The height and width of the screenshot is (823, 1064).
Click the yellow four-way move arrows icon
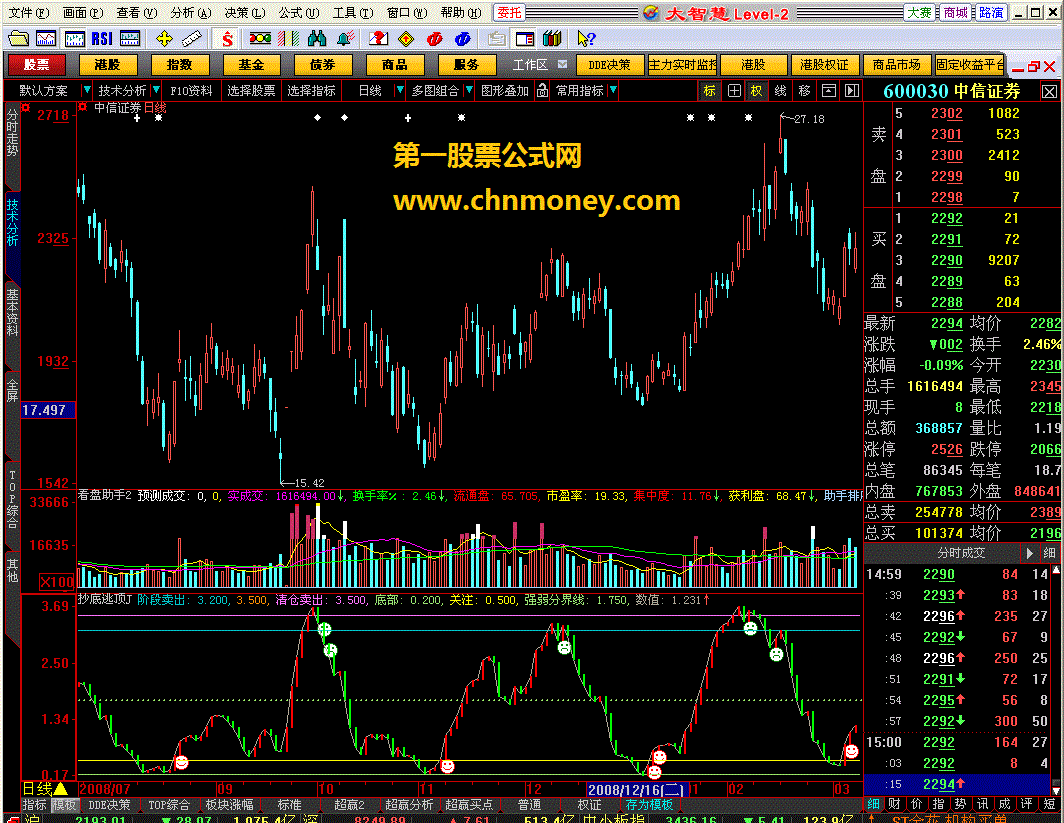click(x=164, y=39)
